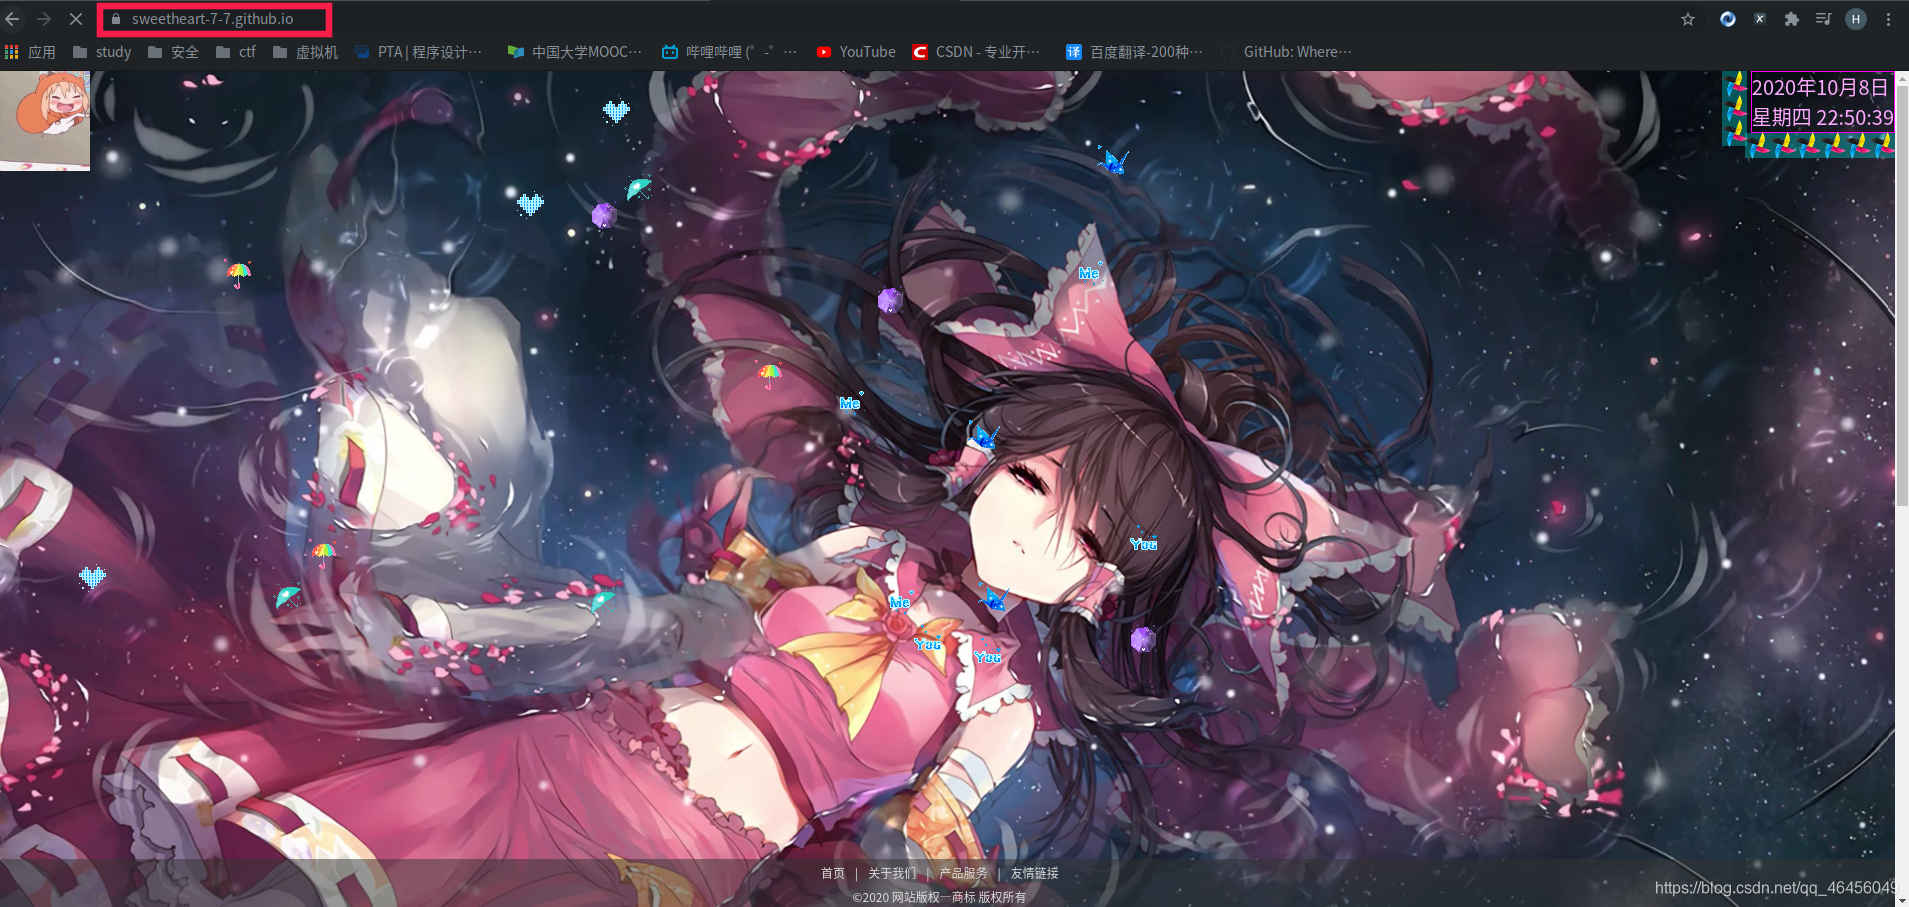The width and height of the screenshot is (1909, 907).
Task: Expand the study bookmark folder
Action: (102, 52)
